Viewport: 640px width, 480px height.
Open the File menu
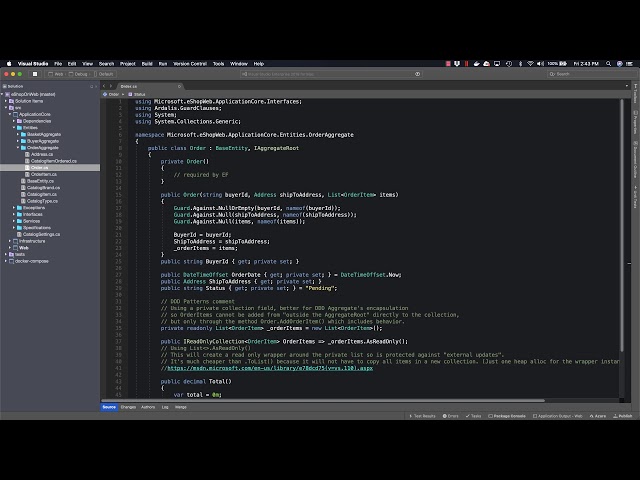coord(58,64)
